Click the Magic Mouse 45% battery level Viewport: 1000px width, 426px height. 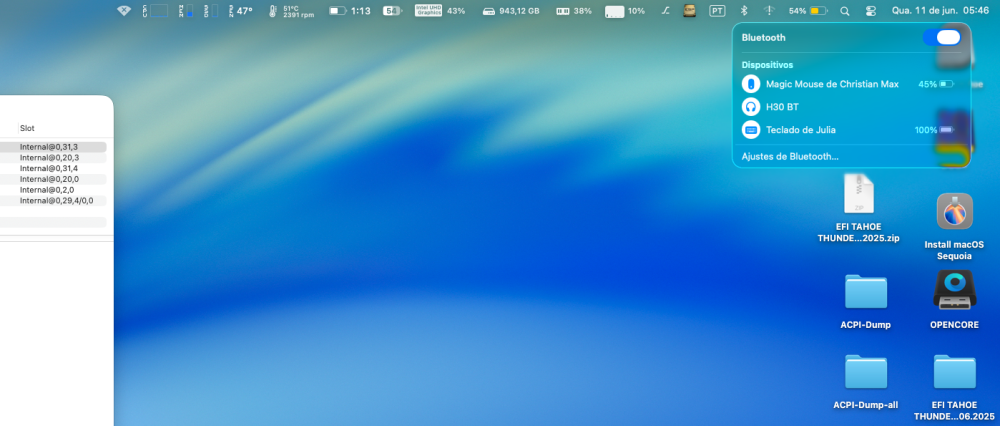(936, 84)
